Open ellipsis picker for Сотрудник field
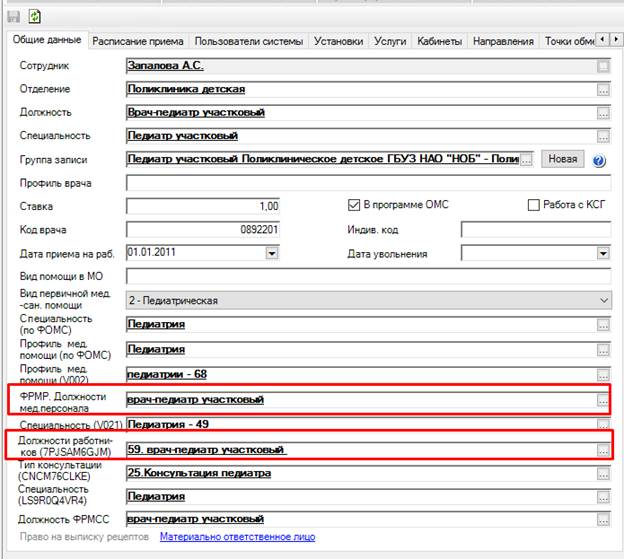 (x=603, y=66)
